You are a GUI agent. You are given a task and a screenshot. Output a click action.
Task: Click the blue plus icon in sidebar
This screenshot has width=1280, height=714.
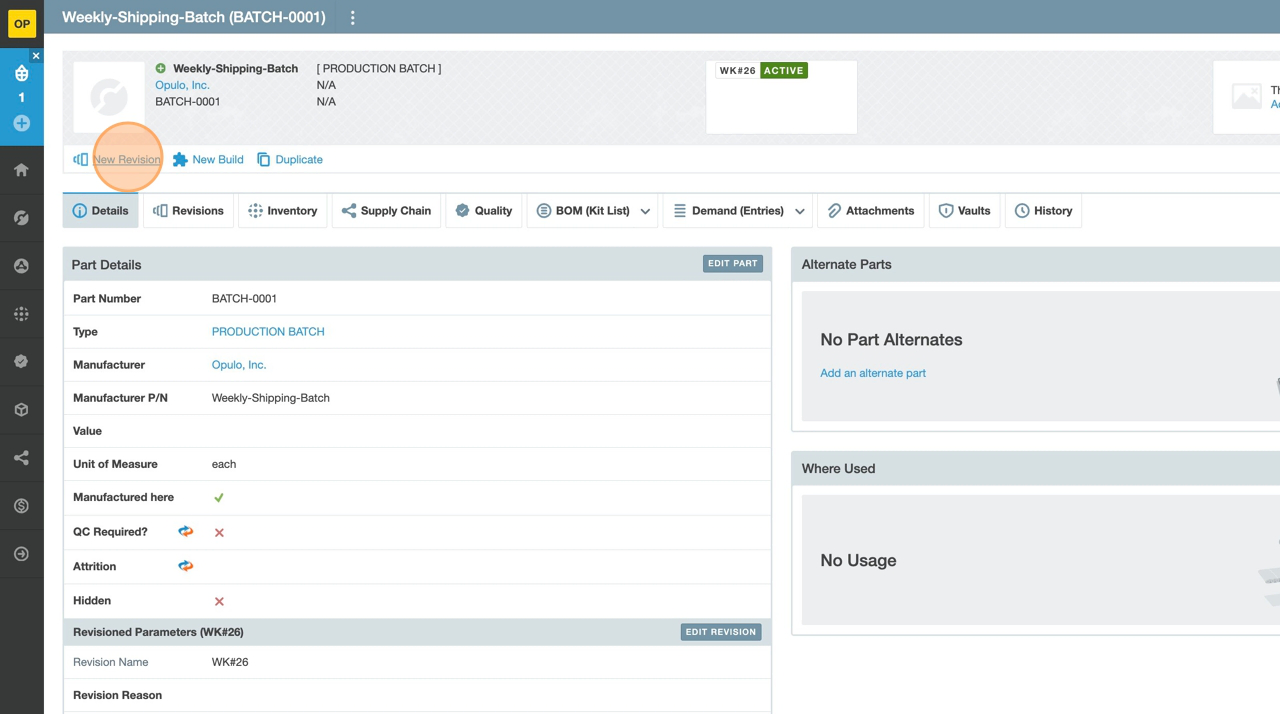coord(21,123)
